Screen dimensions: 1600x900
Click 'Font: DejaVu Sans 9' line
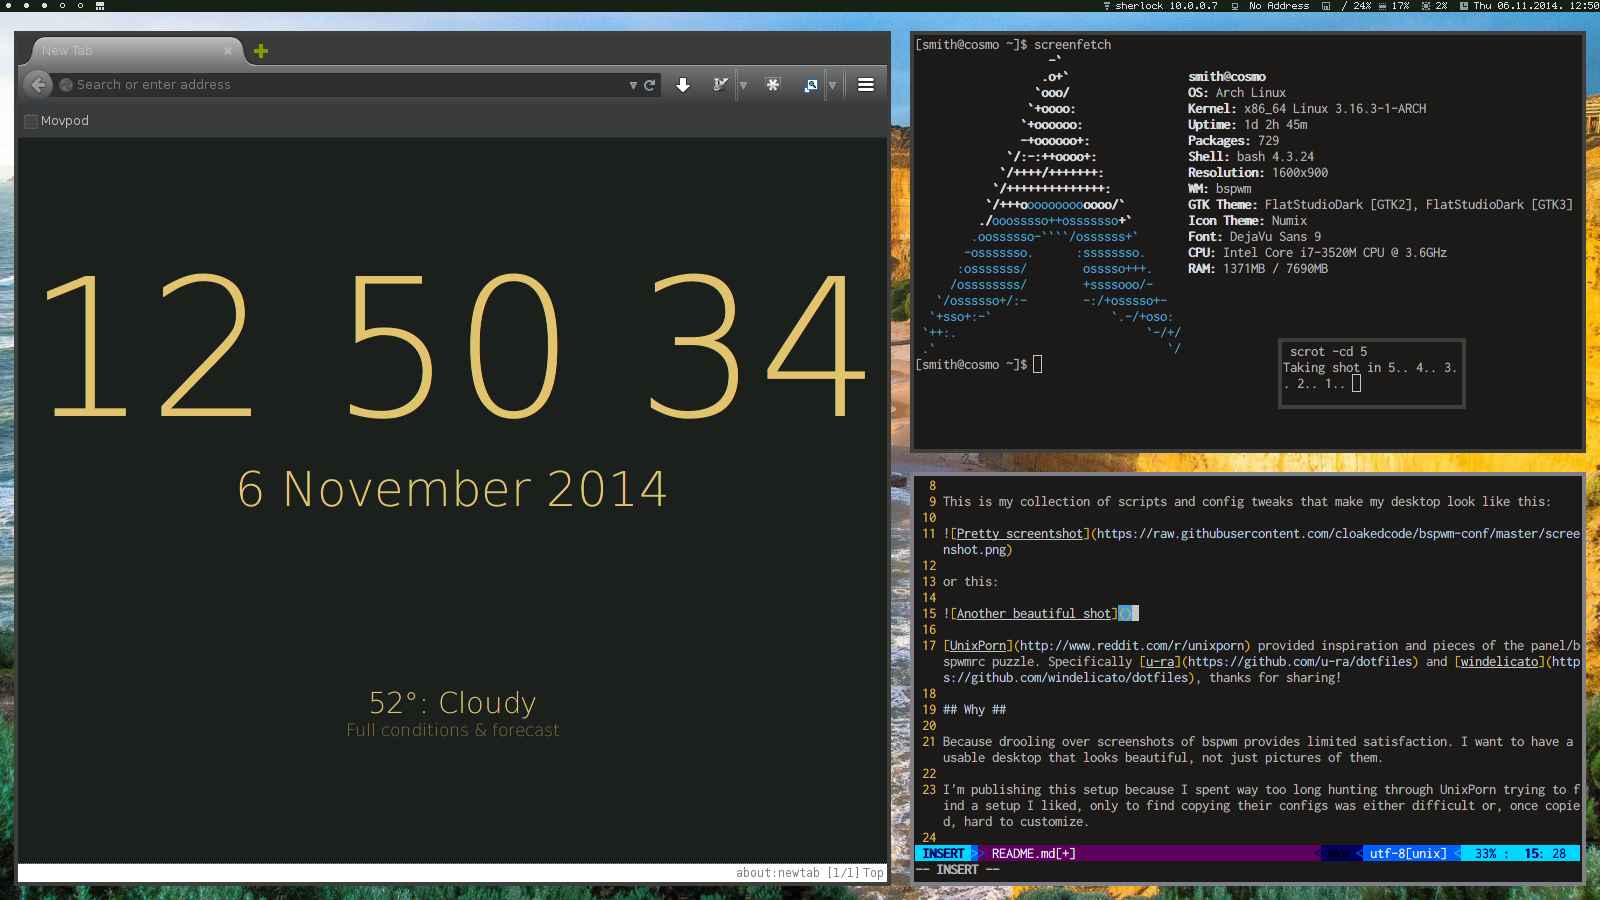pyautogui.click(x=1255, y=237)
